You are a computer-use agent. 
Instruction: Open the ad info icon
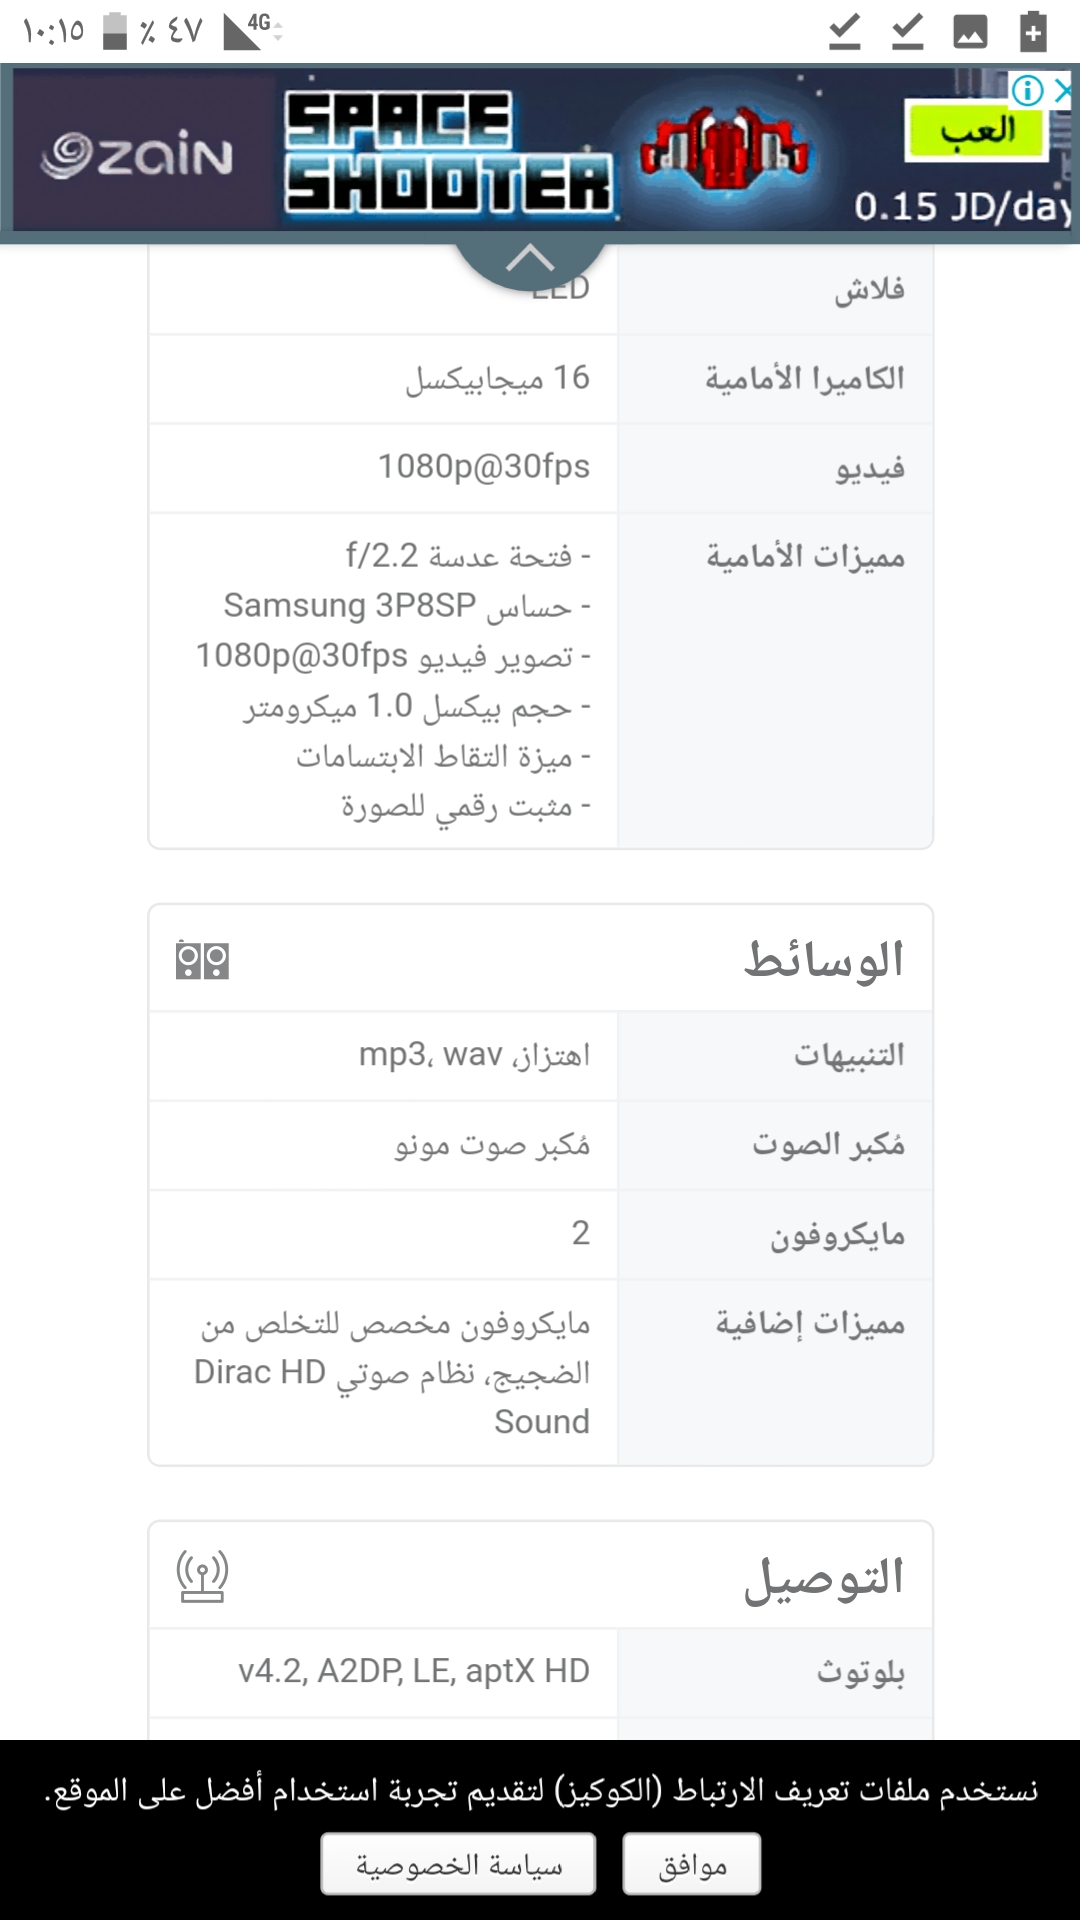click(1028, 91)
